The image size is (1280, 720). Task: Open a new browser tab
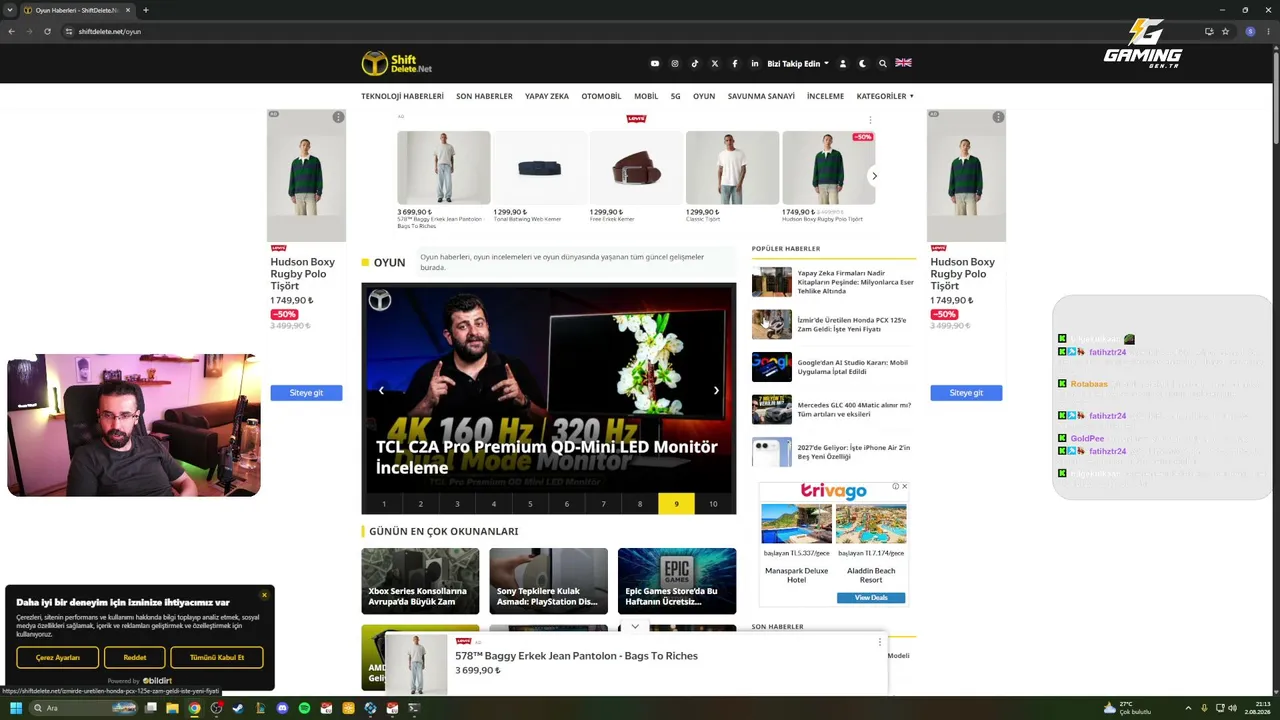pos(145,10)
